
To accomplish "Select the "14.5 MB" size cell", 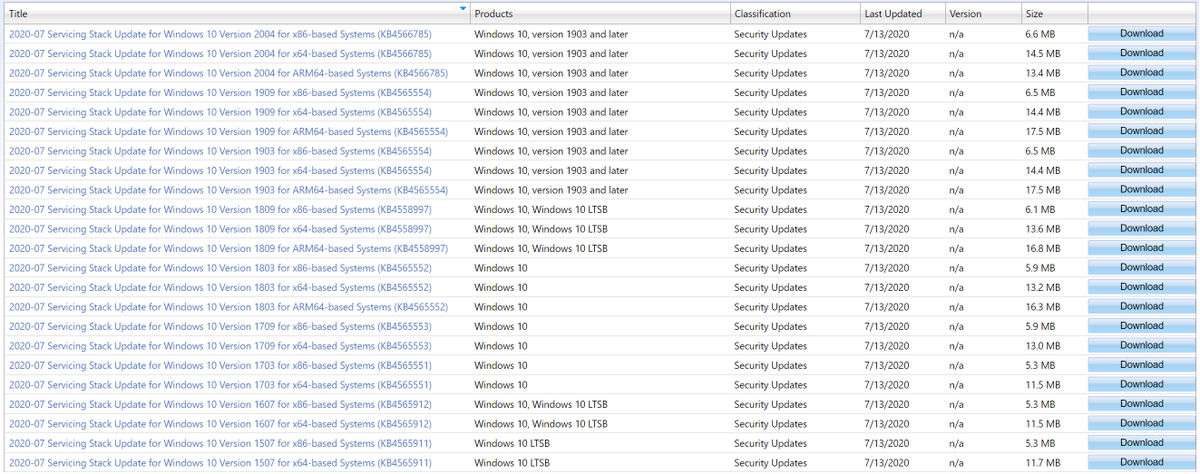I will coord(1043,54).
